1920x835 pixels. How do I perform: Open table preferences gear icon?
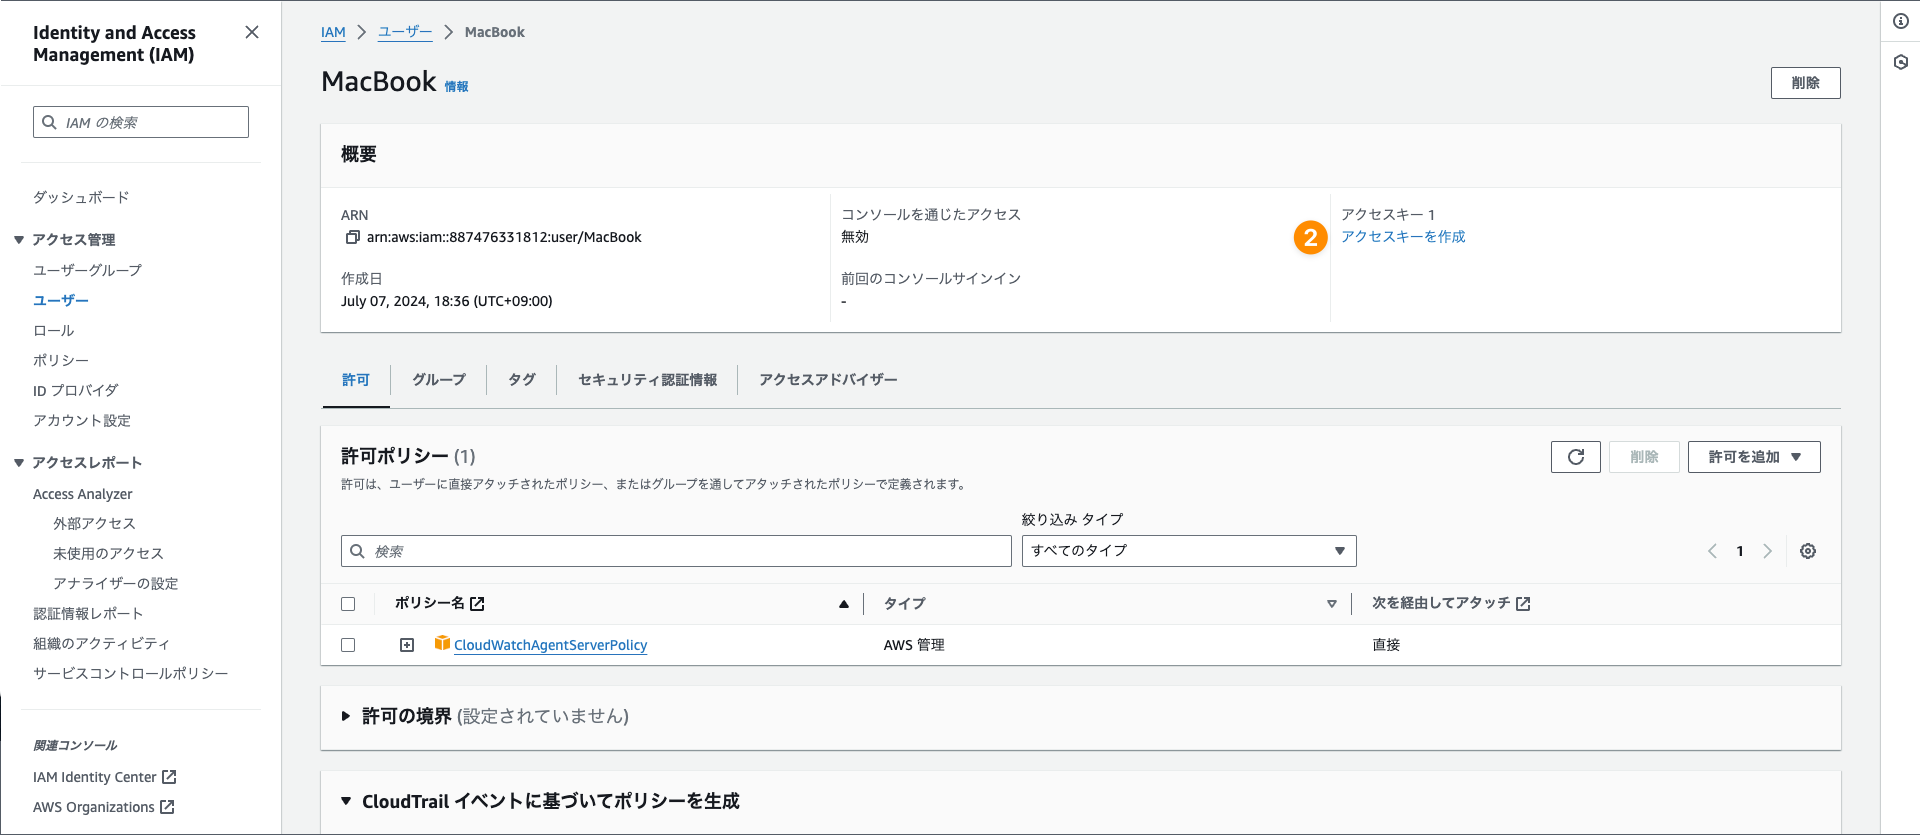pyautogui.click(x=1808, y=551)
